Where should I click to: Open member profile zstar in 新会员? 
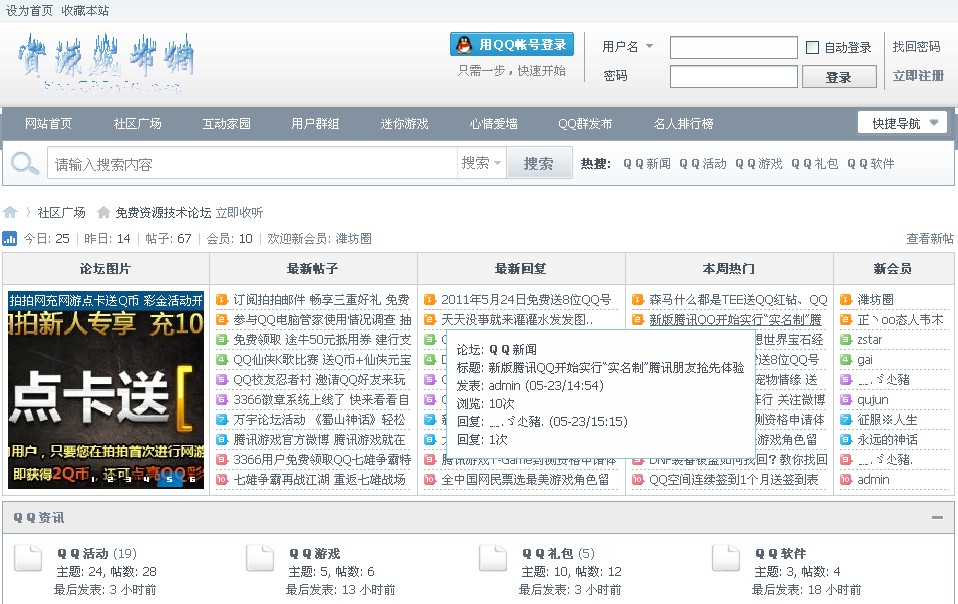pos(869,340)
